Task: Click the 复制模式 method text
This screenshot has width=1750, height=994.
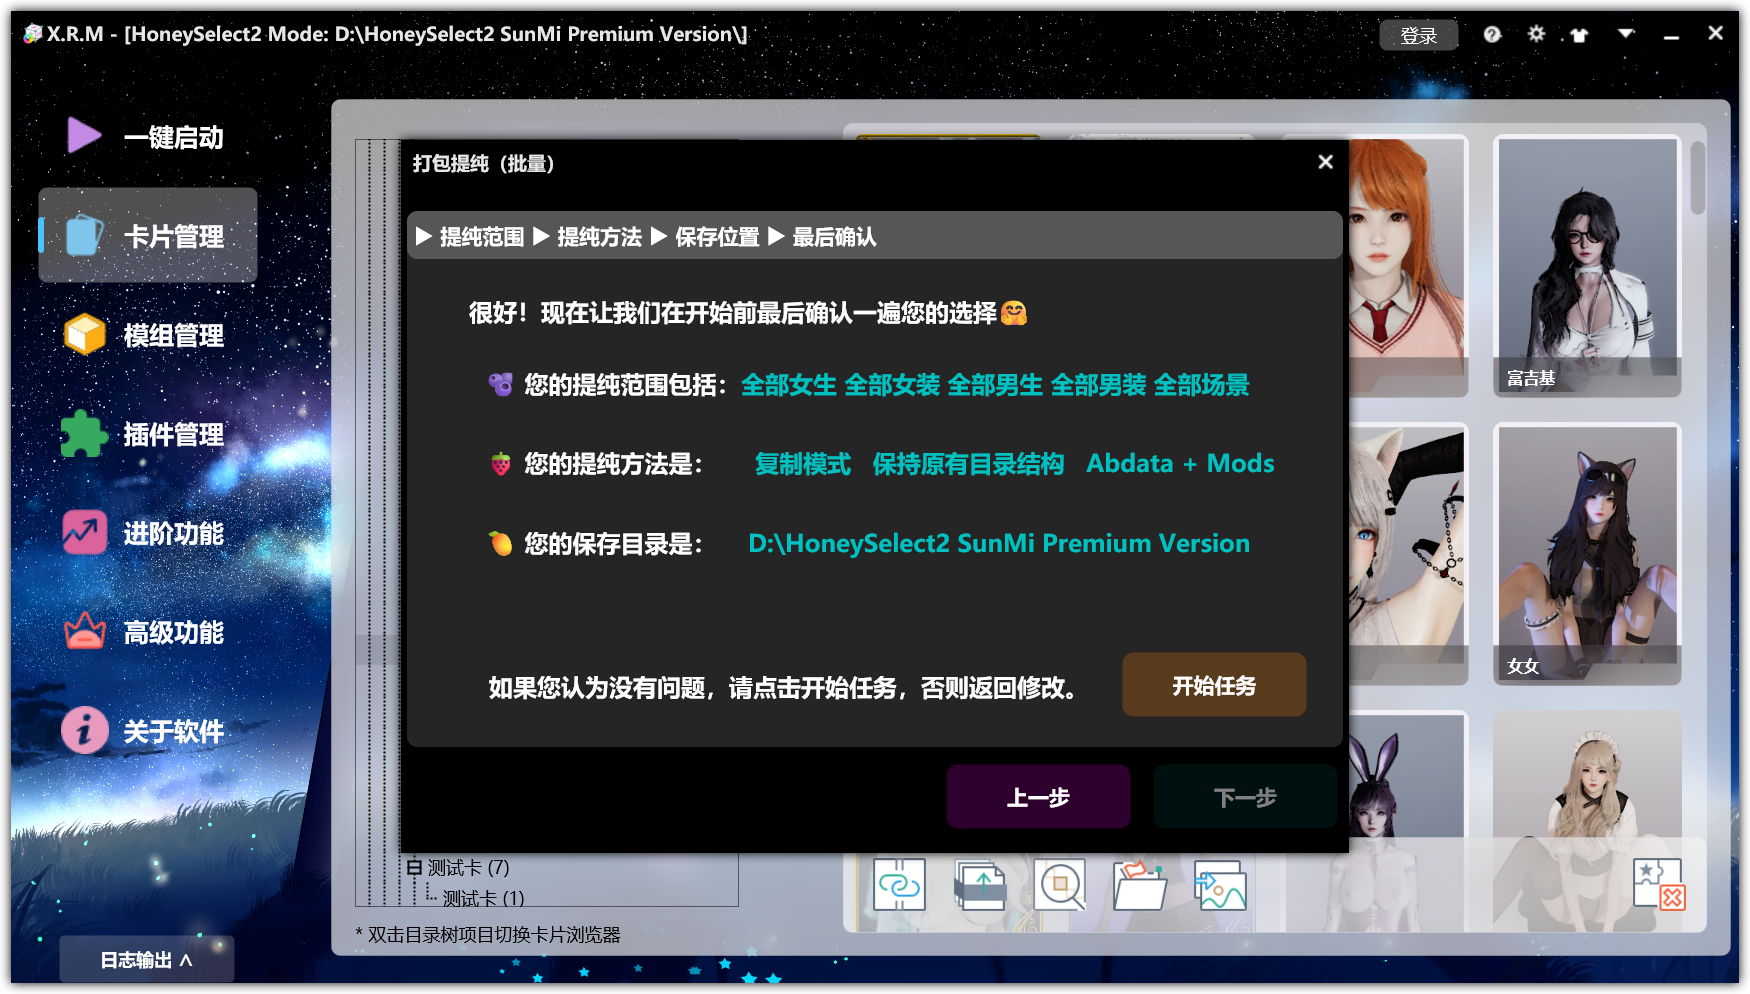Action: point(803,464)
